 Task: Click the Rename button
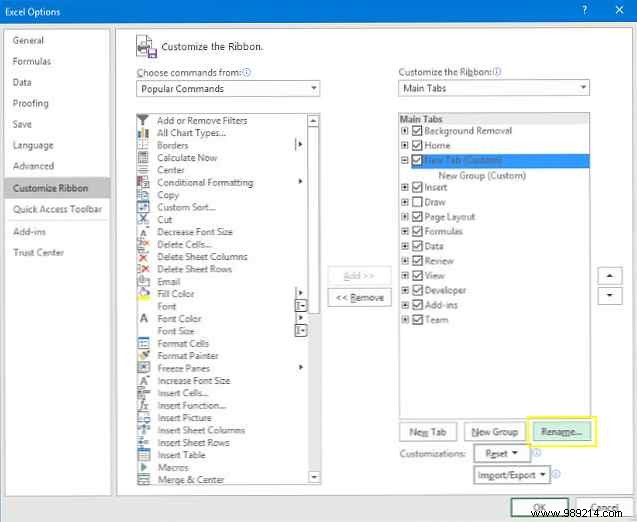(561, 432)
